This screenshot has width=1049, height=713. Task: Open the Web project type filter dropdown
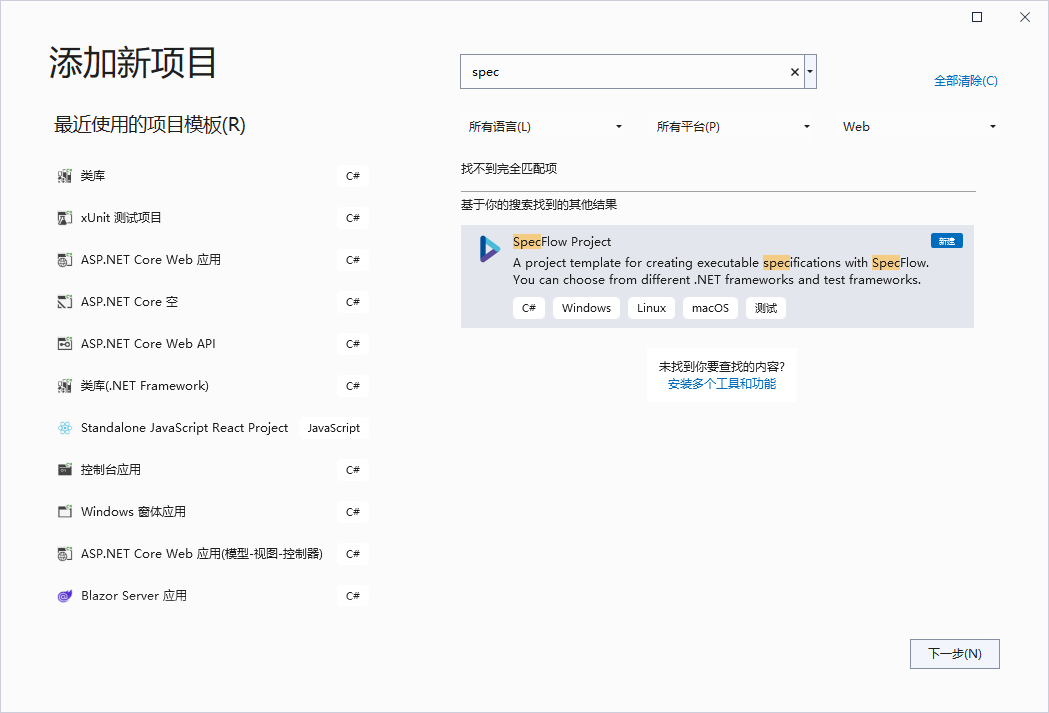tap(919, 126)
